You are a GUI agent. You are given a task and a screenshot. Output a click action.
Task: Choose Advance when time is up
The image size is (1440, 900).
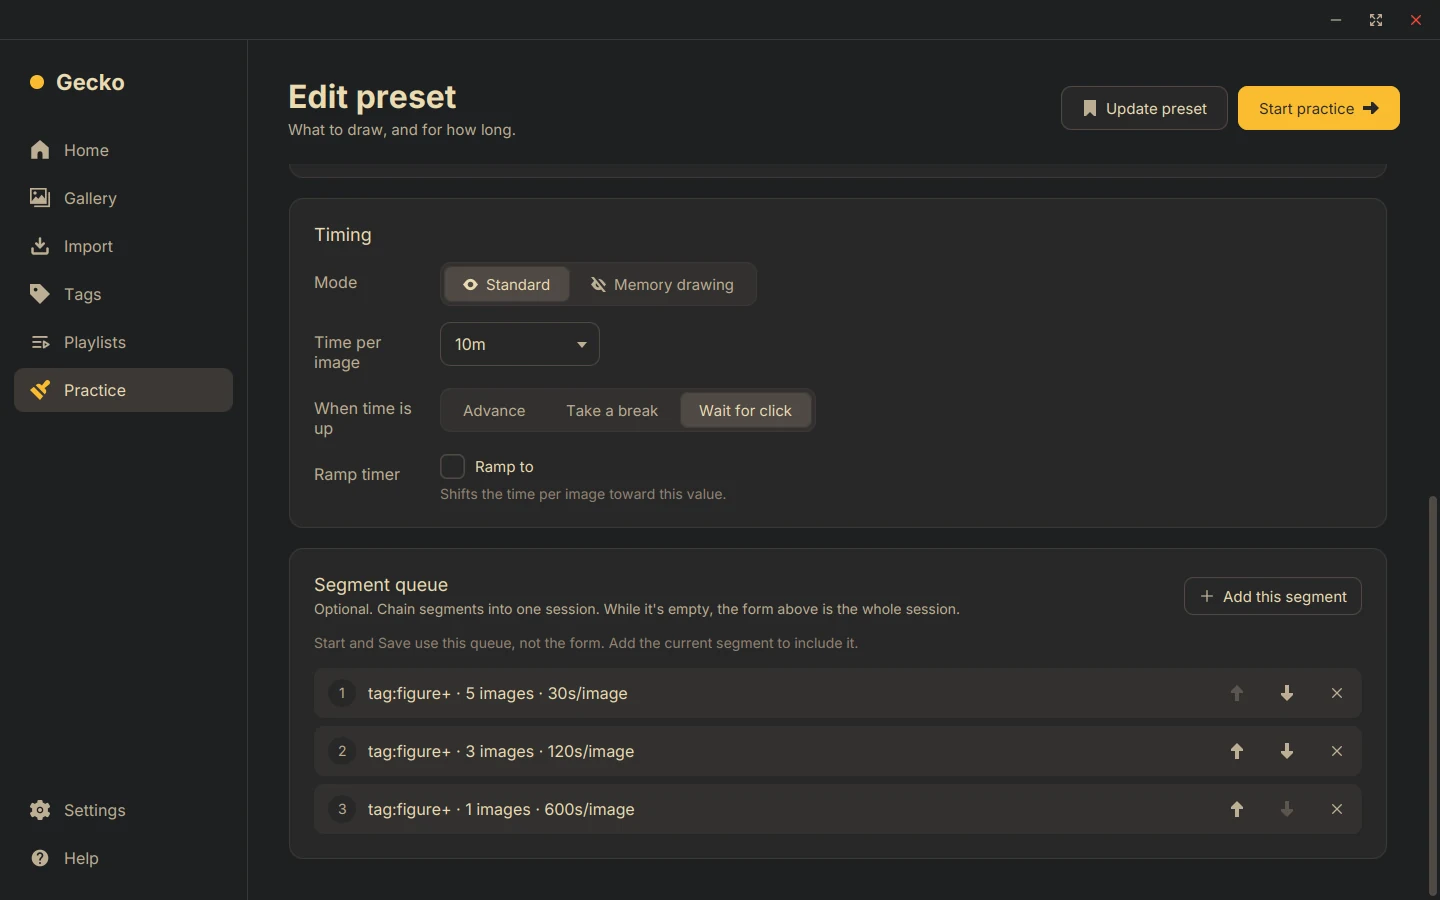click(494, 410)
